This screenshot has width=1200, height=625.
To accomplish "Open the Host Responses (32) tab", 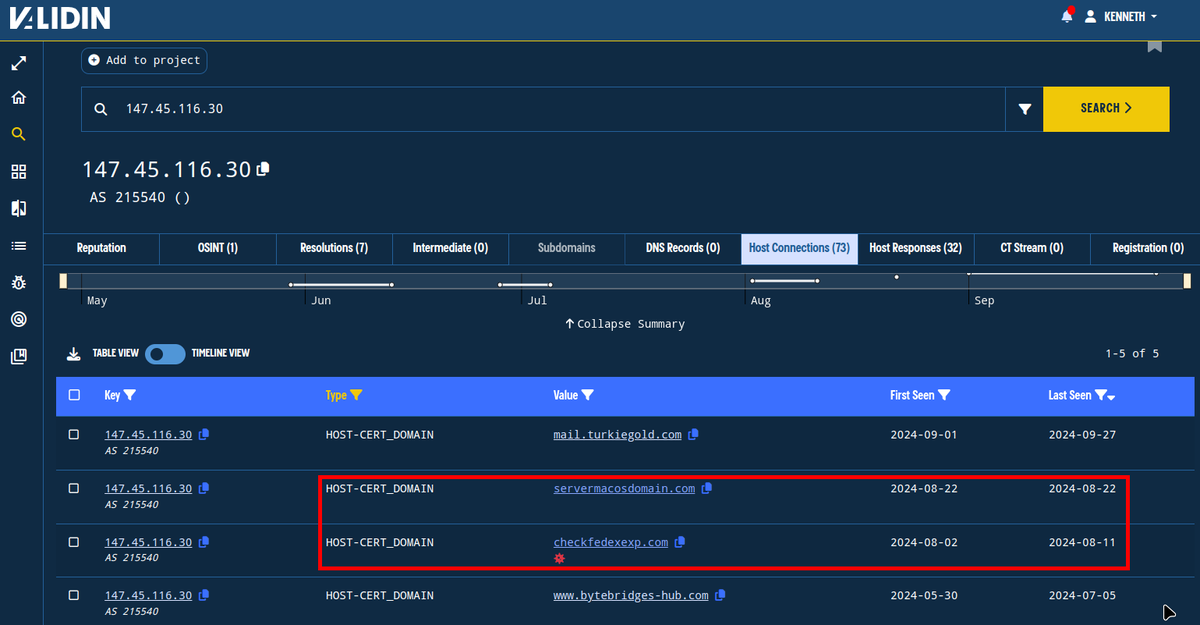I will click(x=915, y=248).
